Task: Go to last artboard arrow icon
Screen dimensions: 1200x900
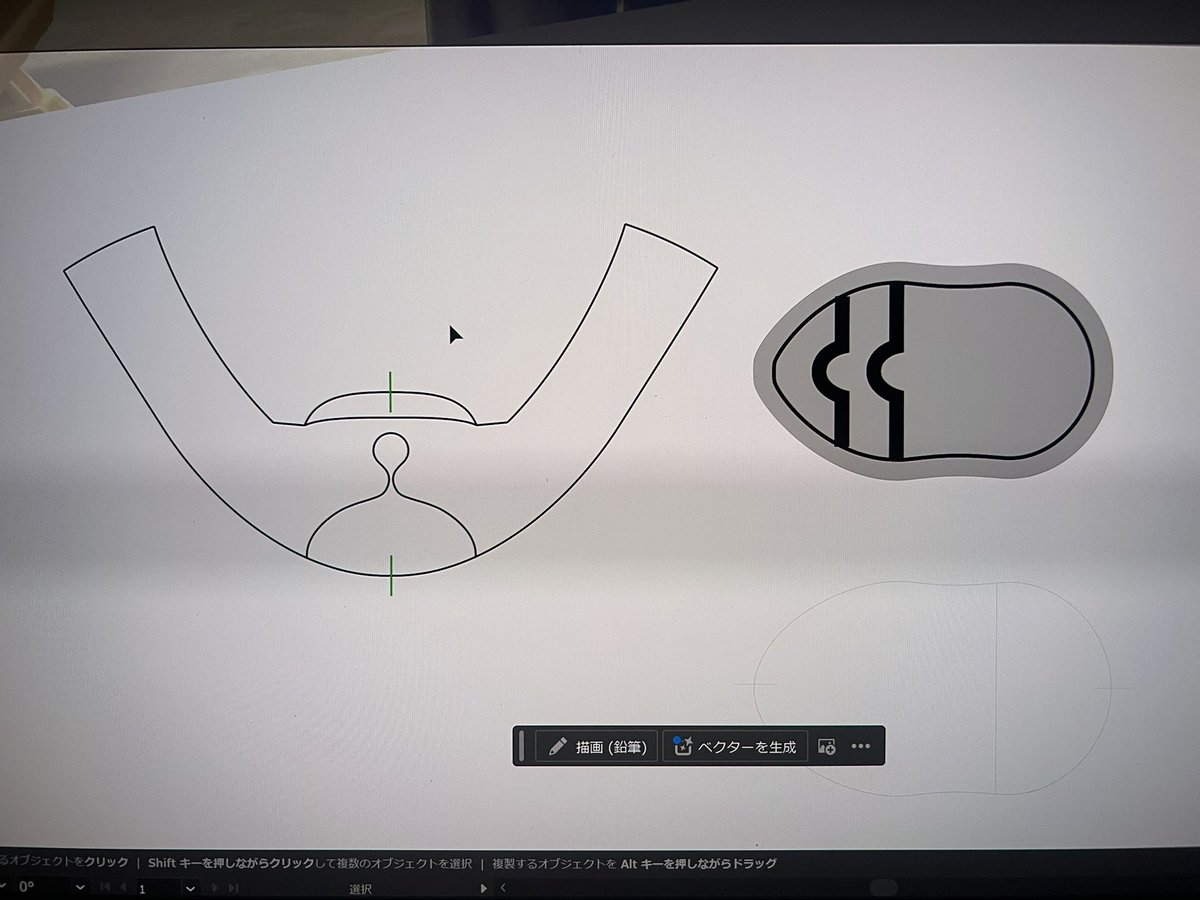Action: click(233, 888)
